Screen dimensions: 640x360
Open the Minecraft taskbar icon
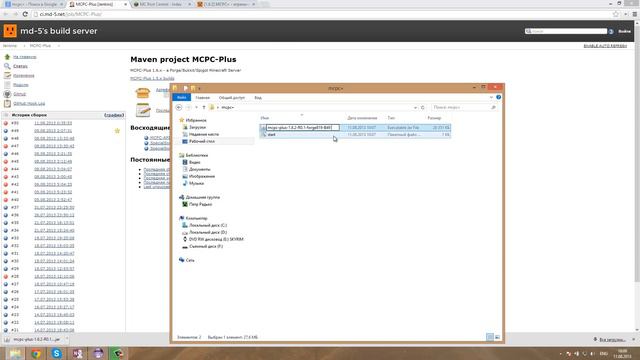tap(118, 353)
